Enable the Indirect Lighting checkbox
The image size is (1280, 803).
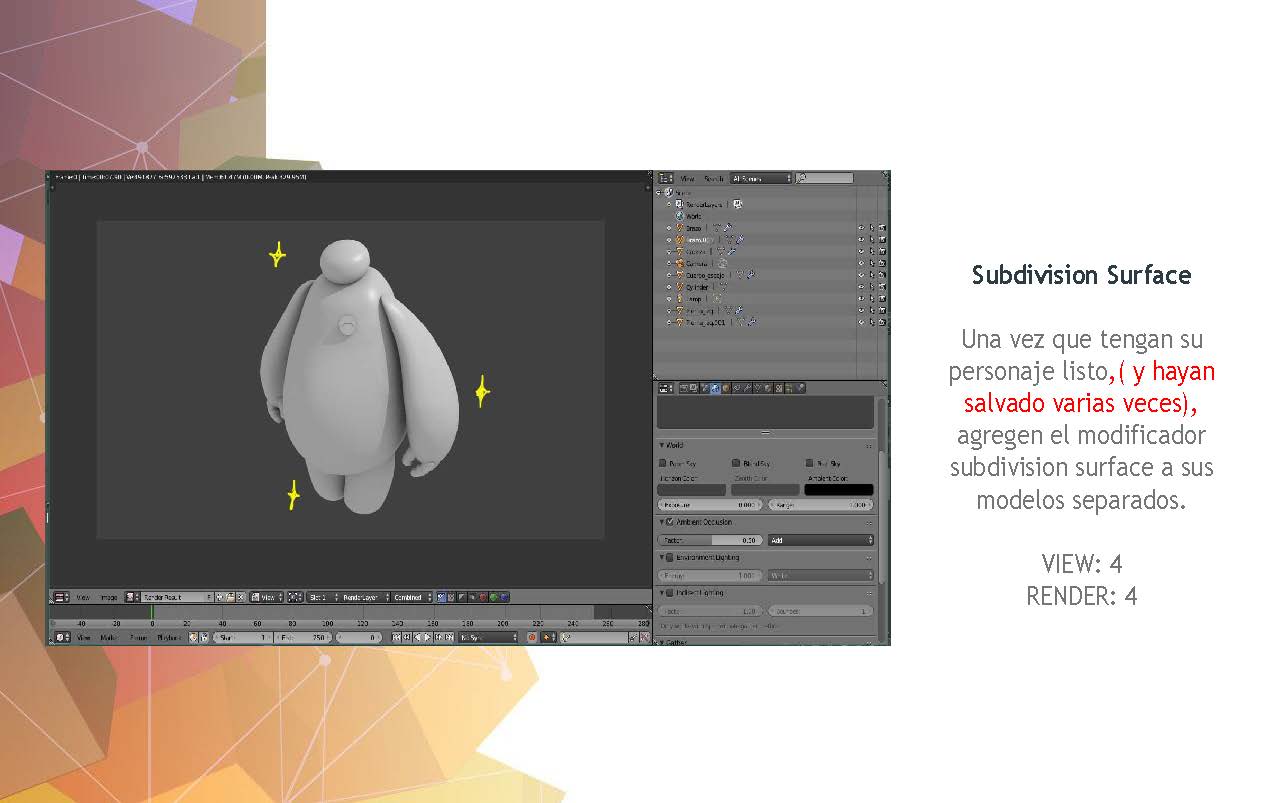[x=670, y=593]
